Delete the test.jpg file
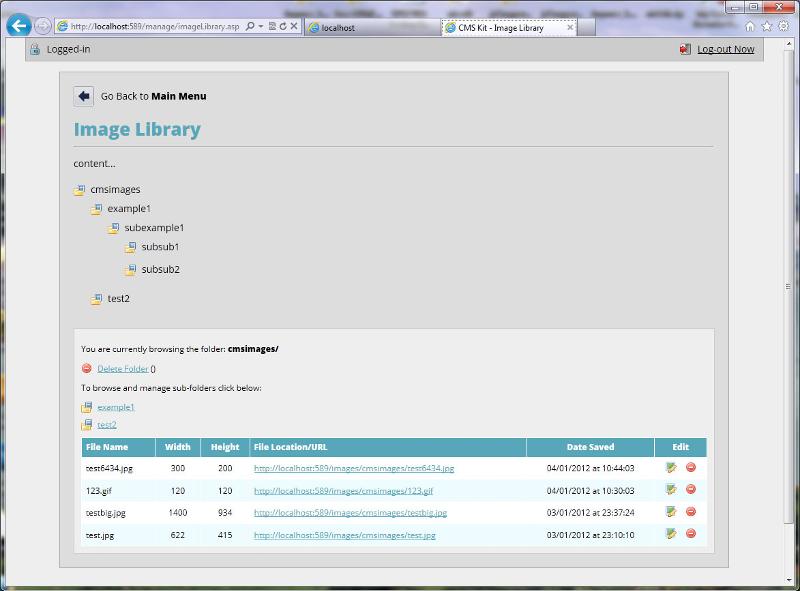This screenshot has width=800, height=591. pyautogui.click(x=691, y=534)
